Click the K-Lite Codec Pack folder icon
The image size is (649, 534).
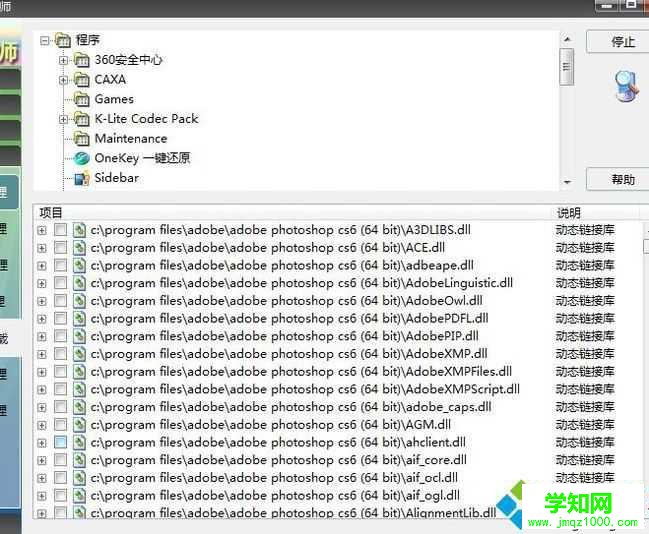(82, 119)
